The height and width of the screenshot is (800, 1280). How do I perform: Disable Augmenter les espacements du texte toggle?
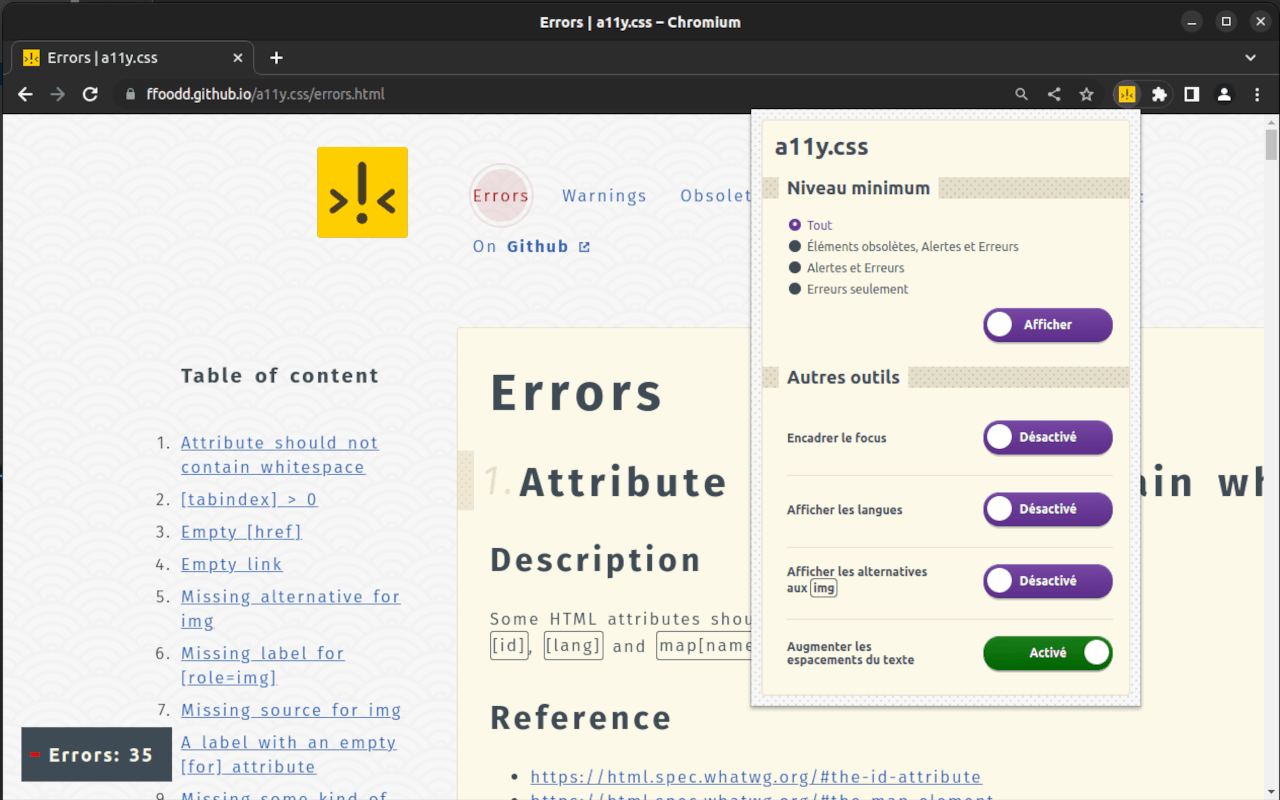[x=1047, y=653]
